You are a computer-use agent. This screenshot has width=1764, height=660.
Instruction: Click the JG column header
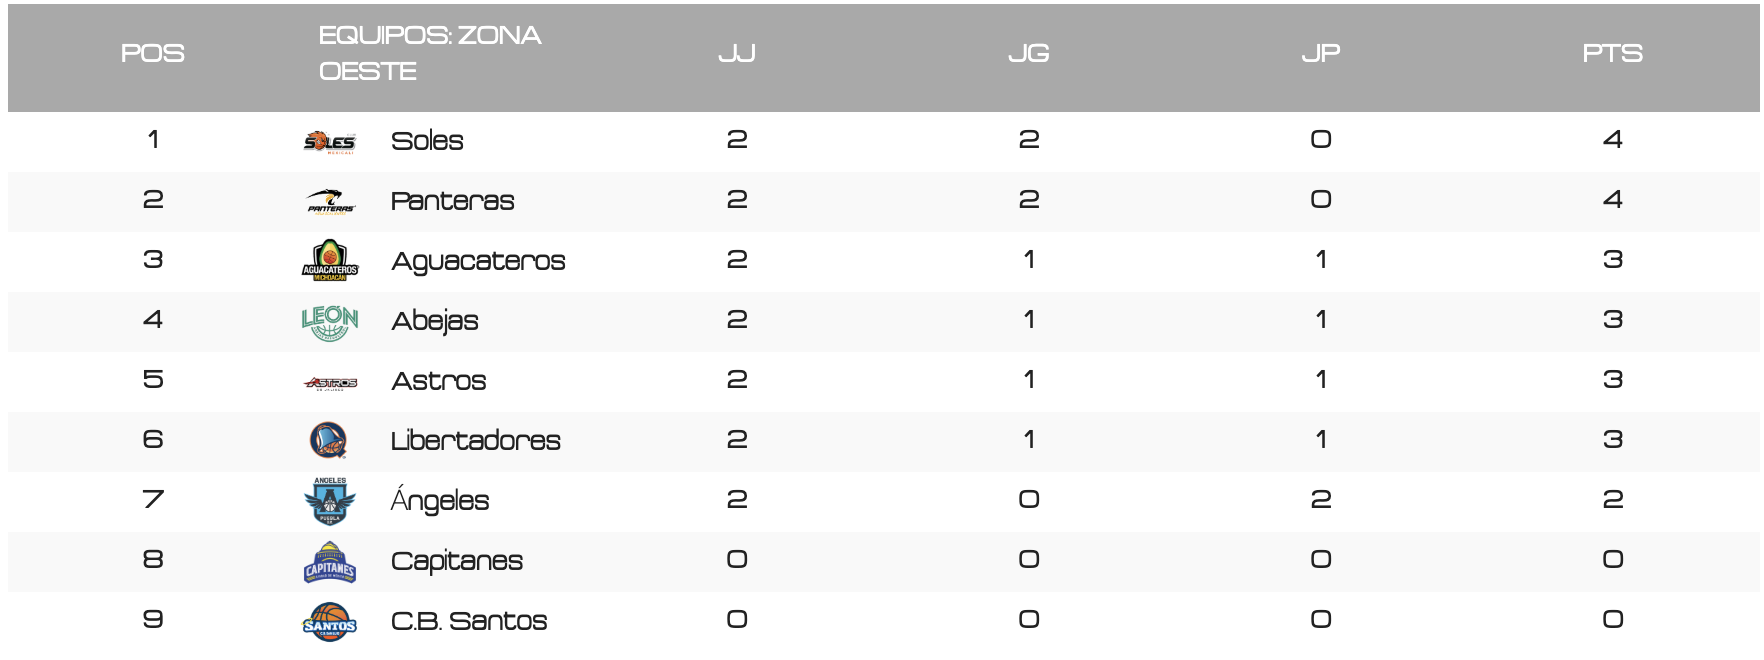click(1029, 54)
